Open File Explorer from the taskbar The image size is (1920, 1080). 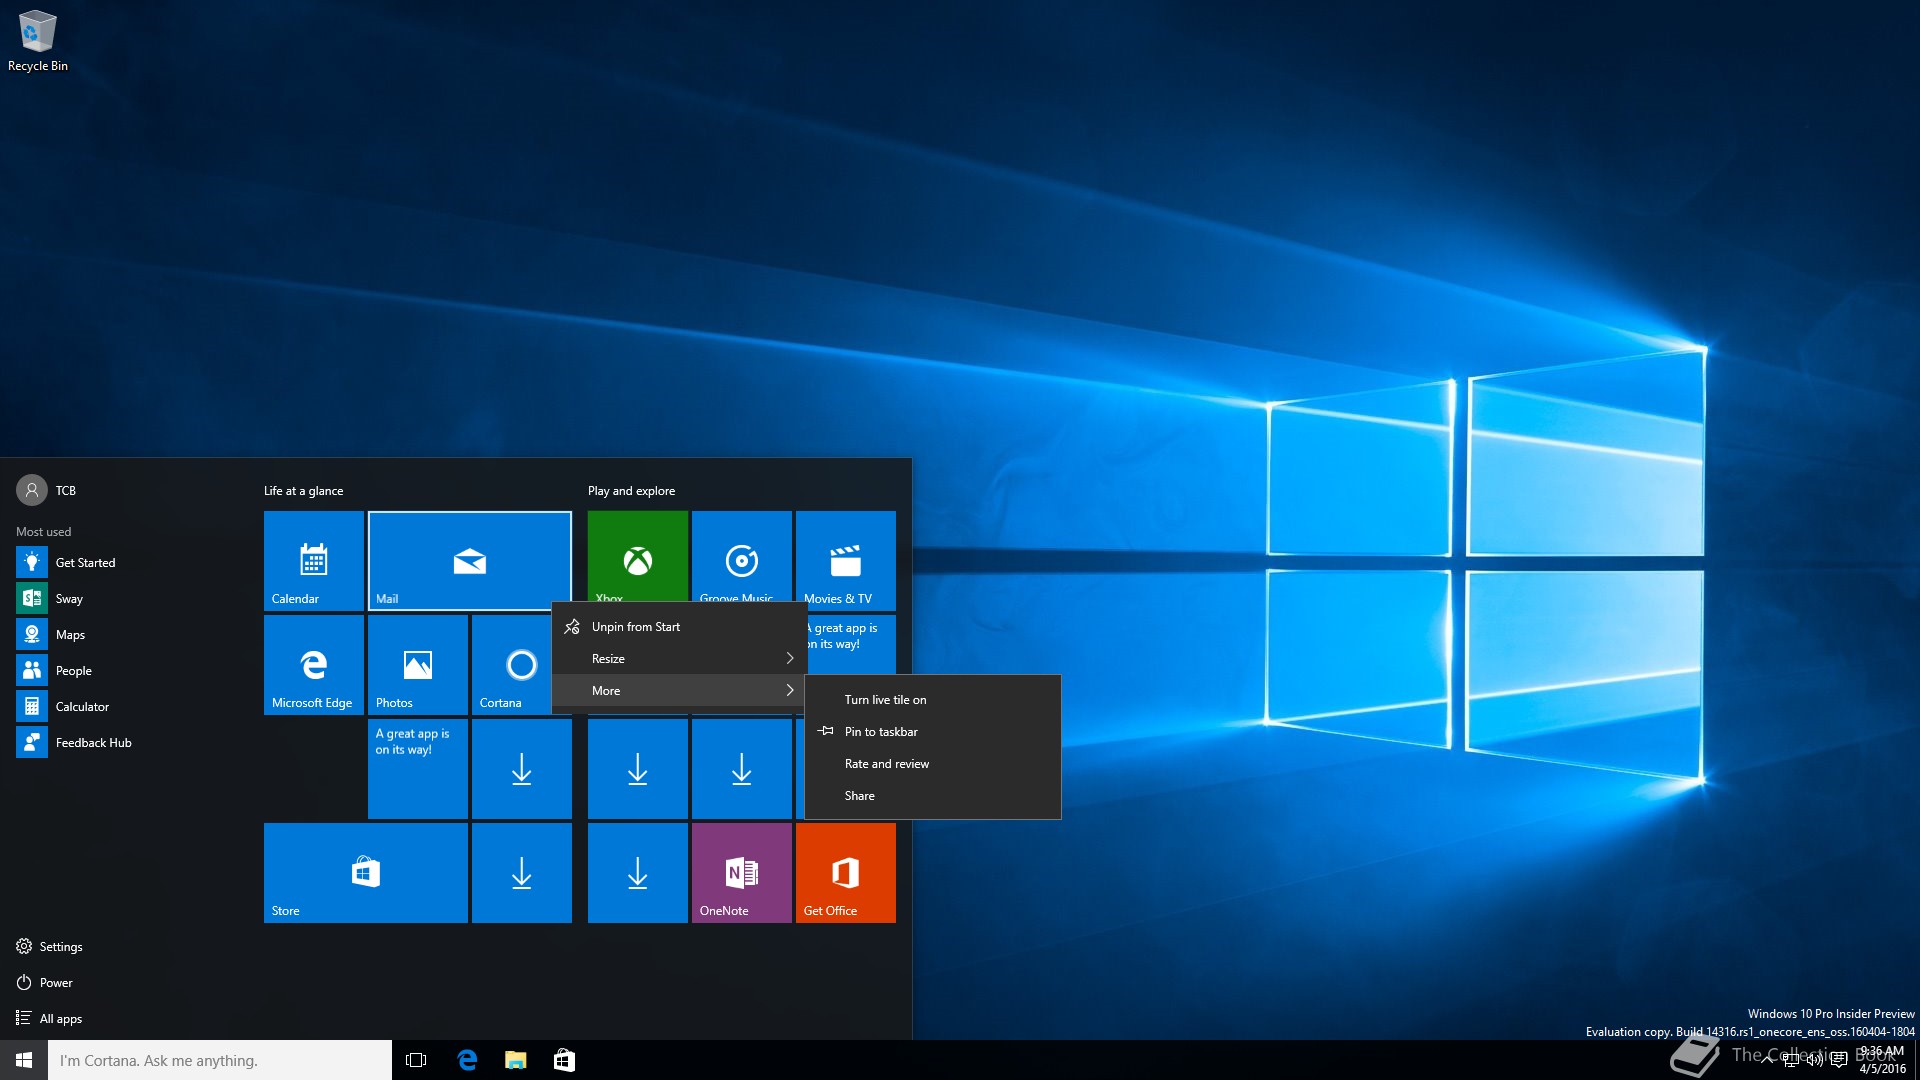pyautogui.click(x=515, y=1060)
